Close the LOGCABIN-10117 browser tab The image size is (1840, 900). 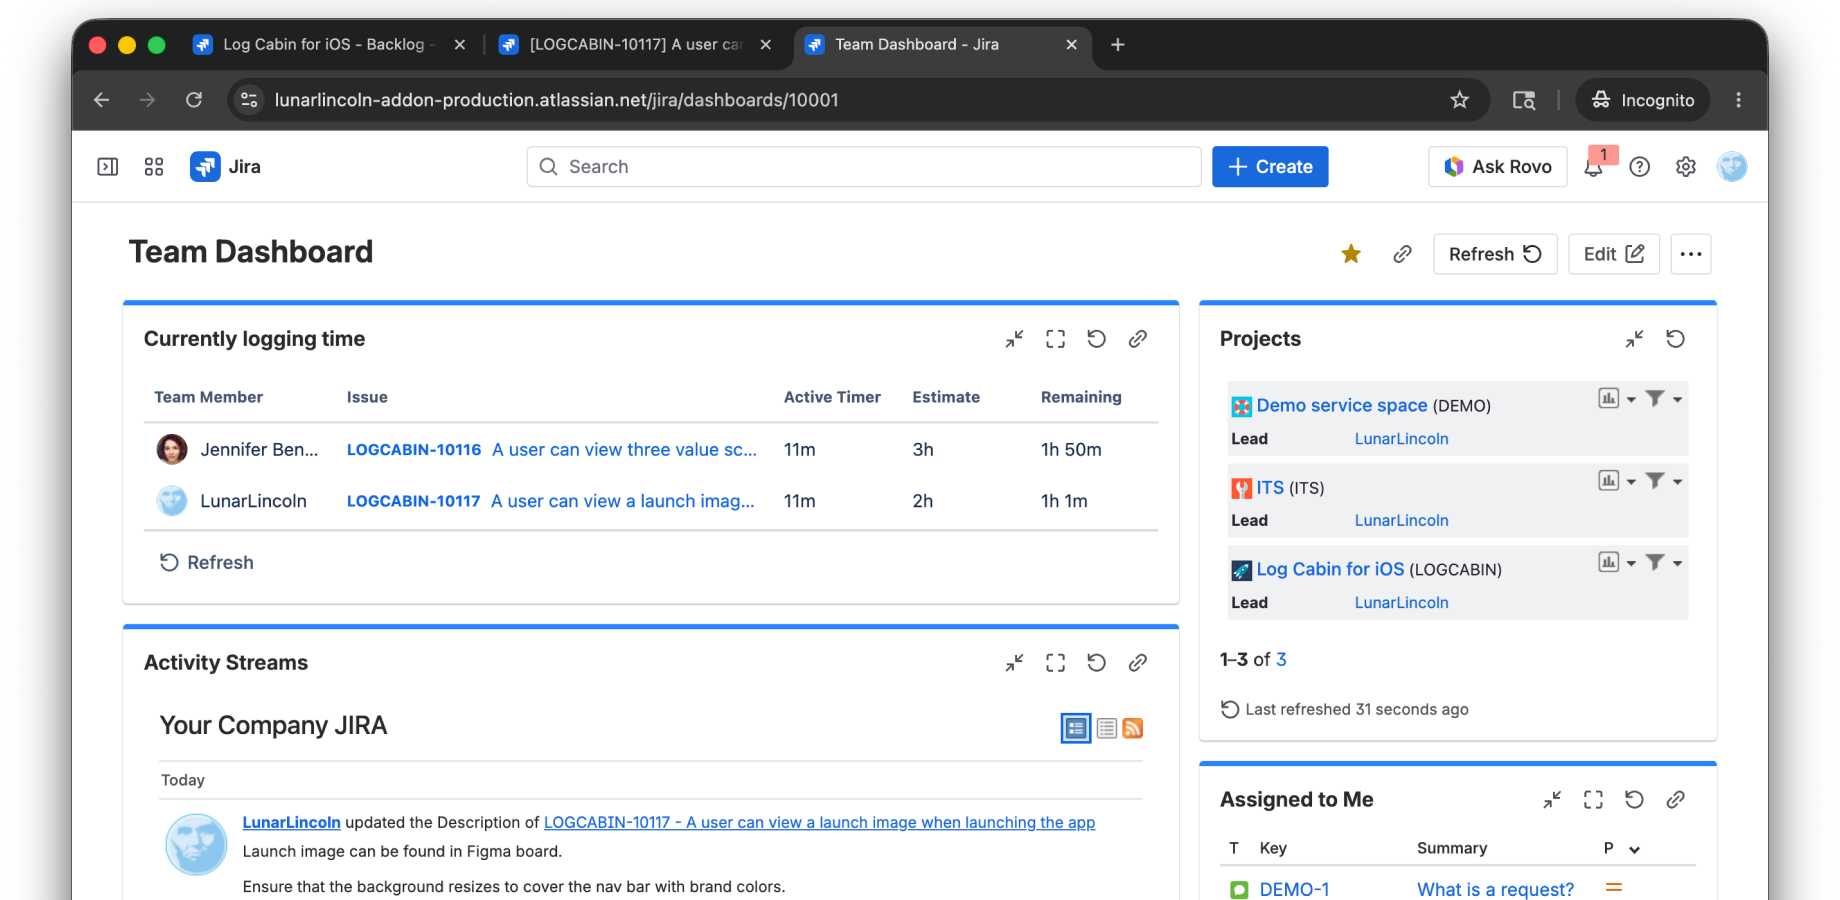pyautogui.click(x=766, y=45)
